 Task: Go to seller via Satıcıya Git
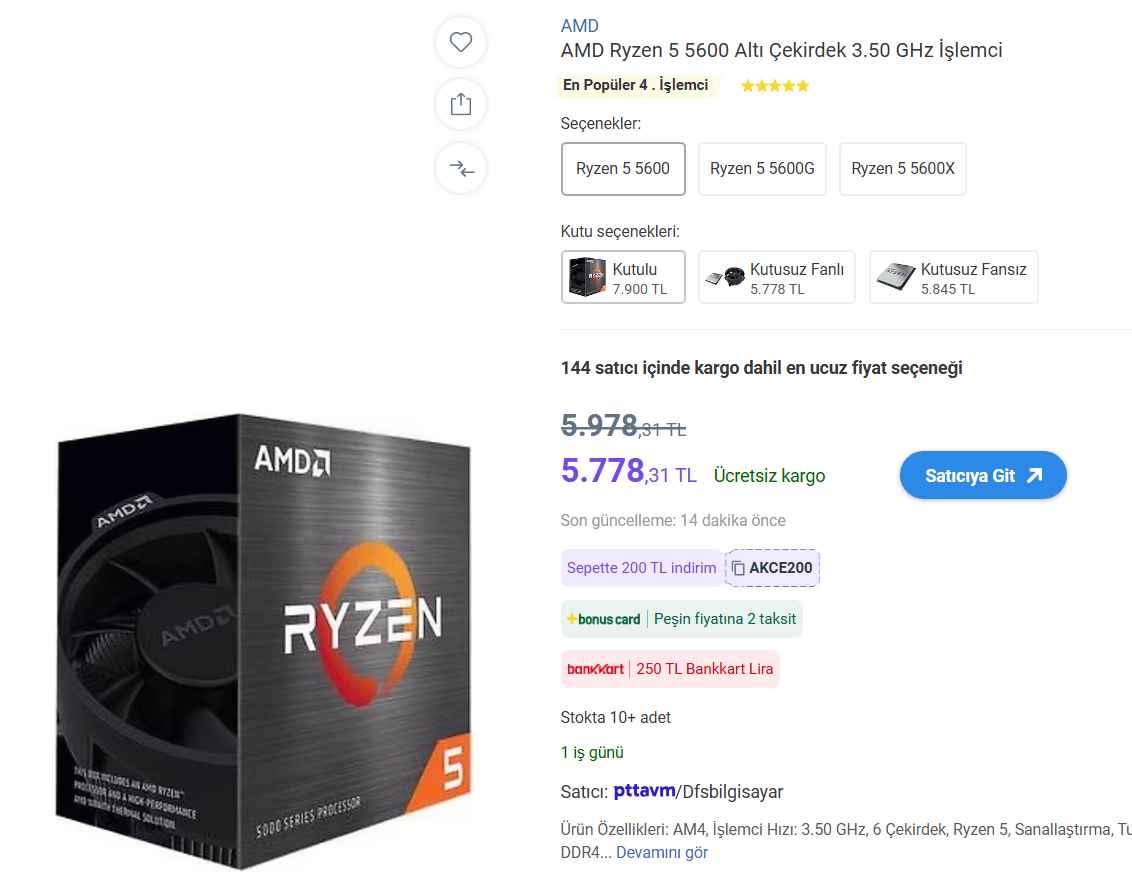click(983, 475)
